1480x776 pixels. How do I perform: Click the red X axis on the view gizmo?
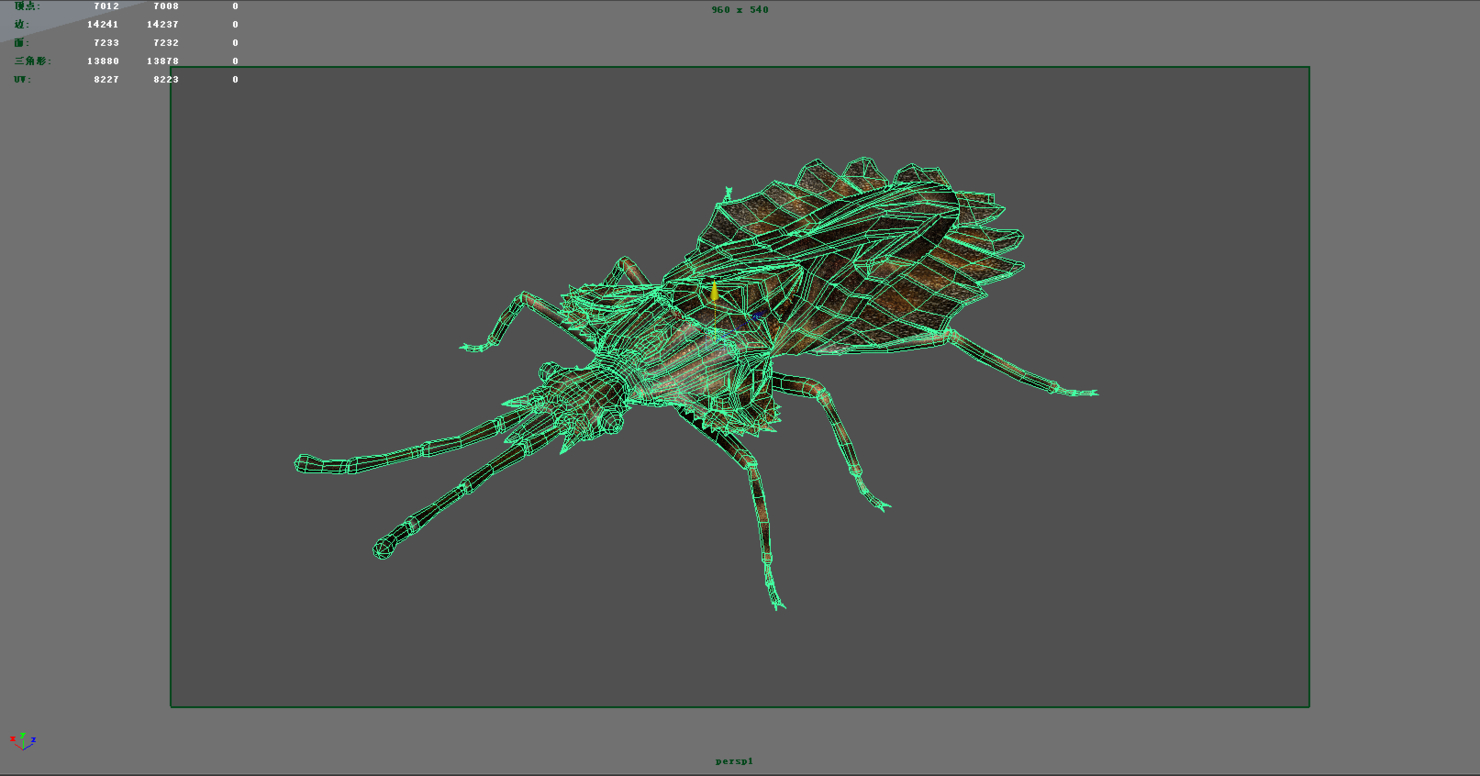click(13, 739)
